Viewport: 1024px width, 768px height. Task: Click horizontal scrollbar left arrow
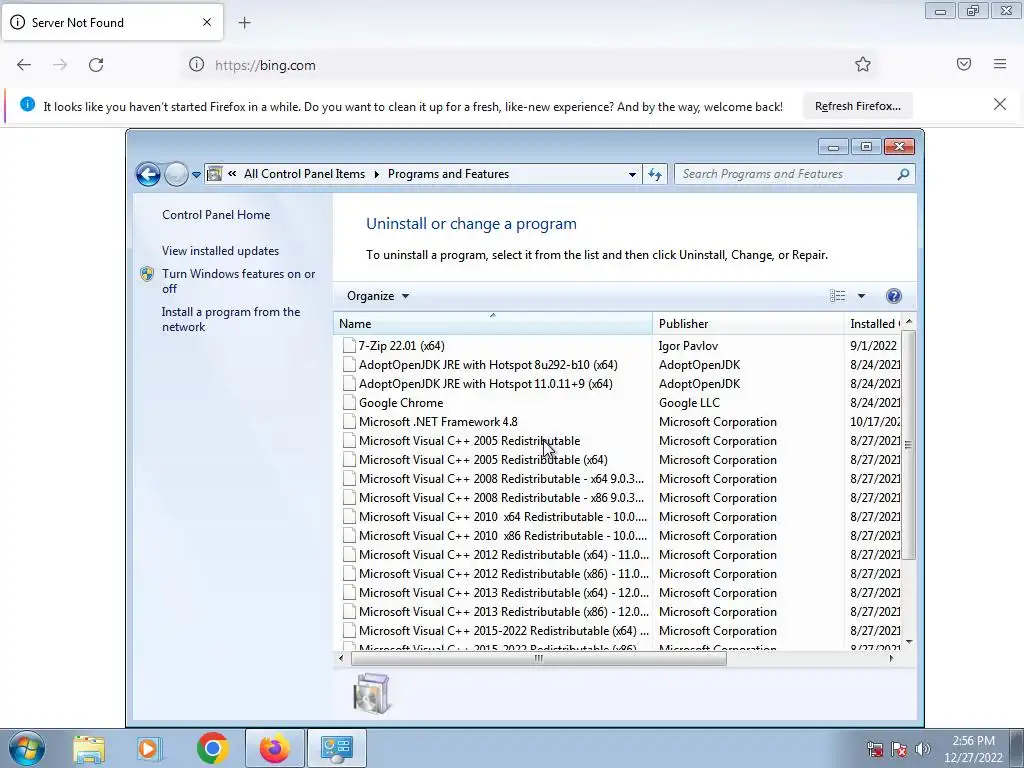341,658
